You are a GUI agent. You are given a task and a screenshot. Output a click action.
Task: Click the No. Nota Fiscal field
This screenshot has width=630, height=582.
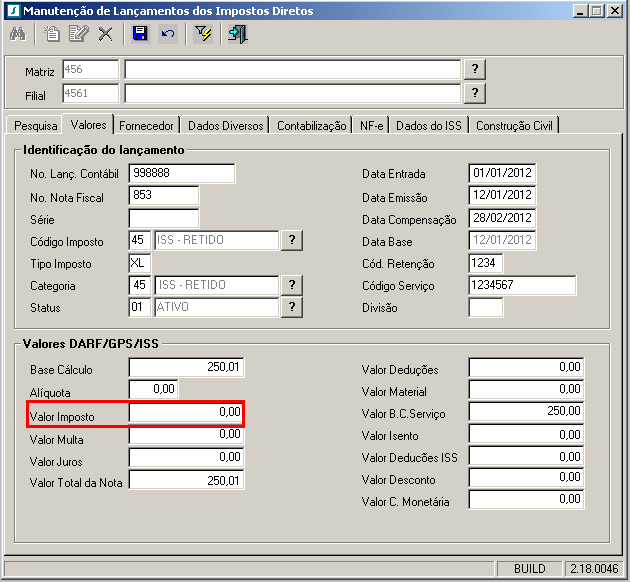[164, 195]
